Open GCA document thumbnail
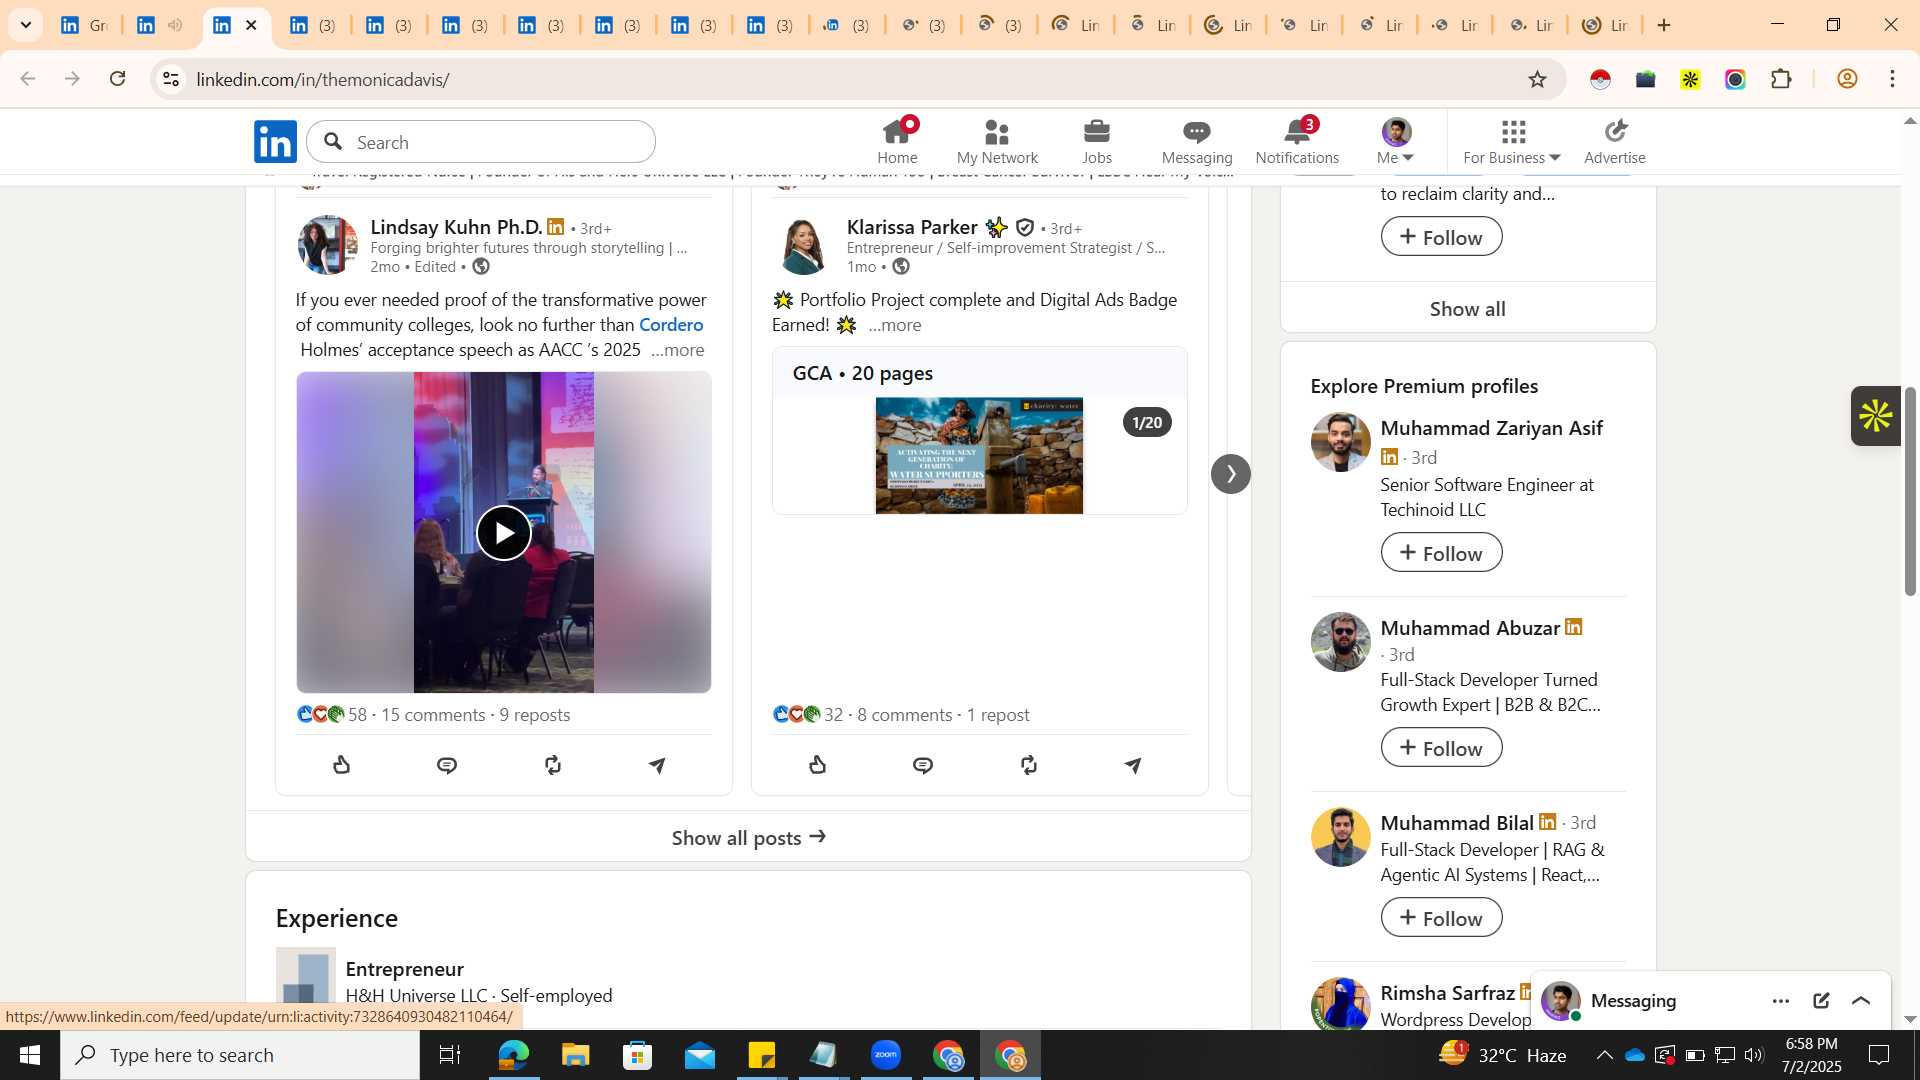 click(x=979, y=456)
